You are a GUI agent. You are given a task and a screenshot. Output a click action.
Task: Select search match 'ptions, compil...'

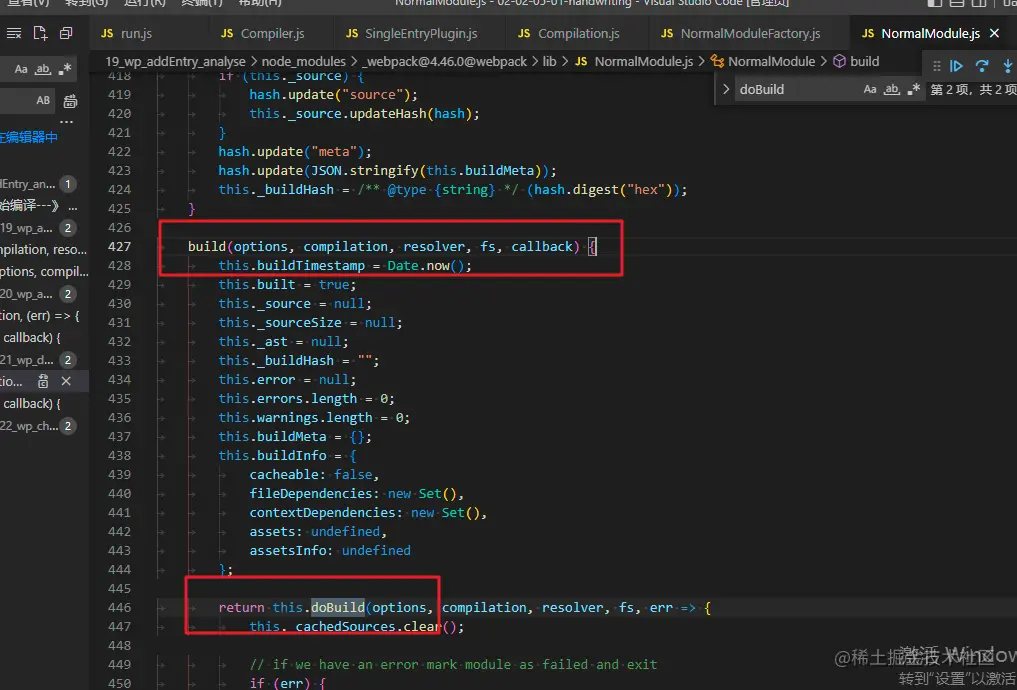[x=44, y=272]
